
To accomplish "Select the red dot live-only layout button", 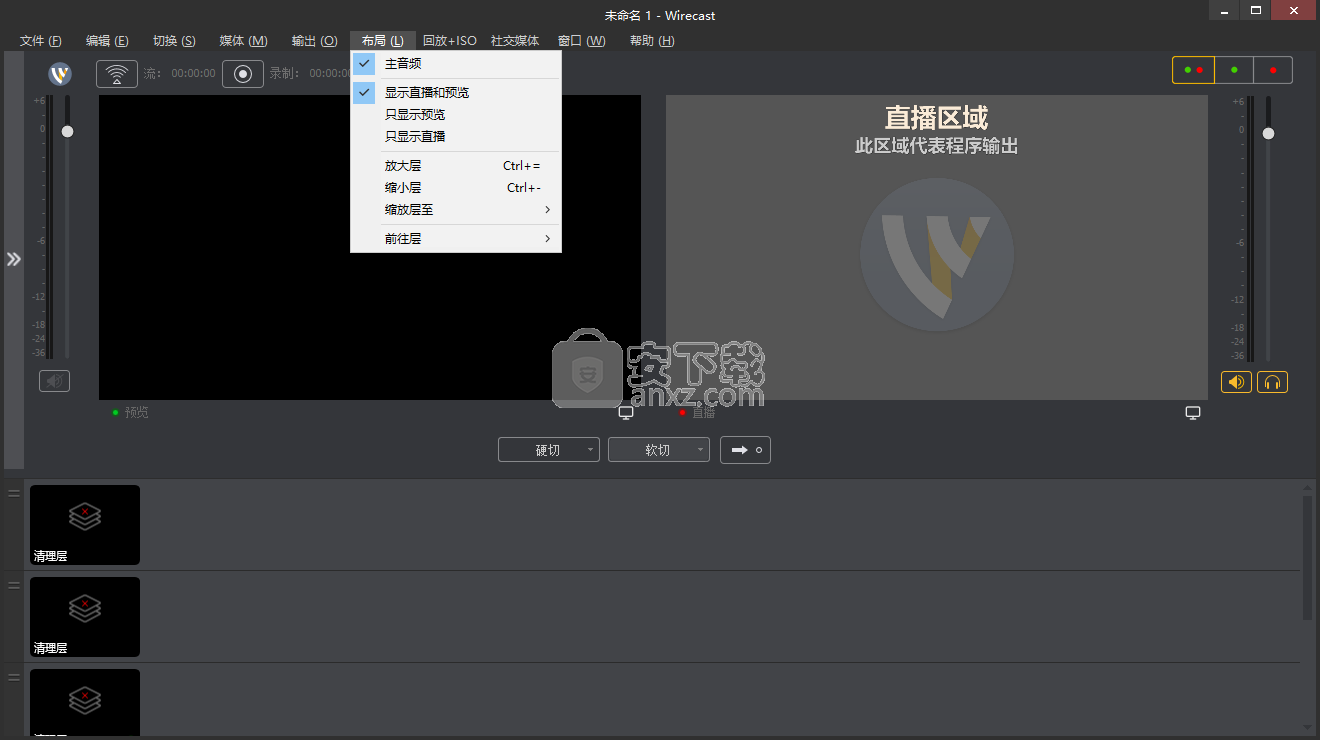I will tap(1273, 70).
